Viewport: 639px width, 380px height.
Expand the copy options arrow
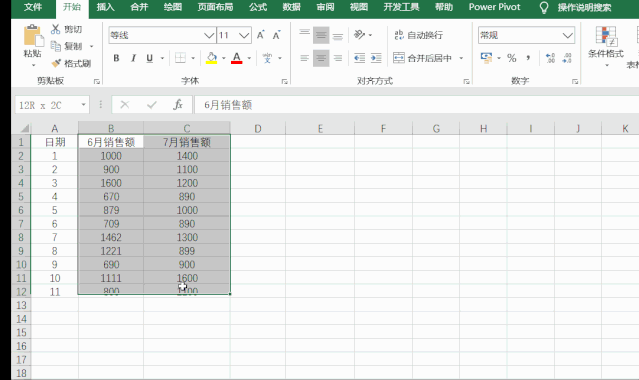pyautogui.click(x=92, y=46)
